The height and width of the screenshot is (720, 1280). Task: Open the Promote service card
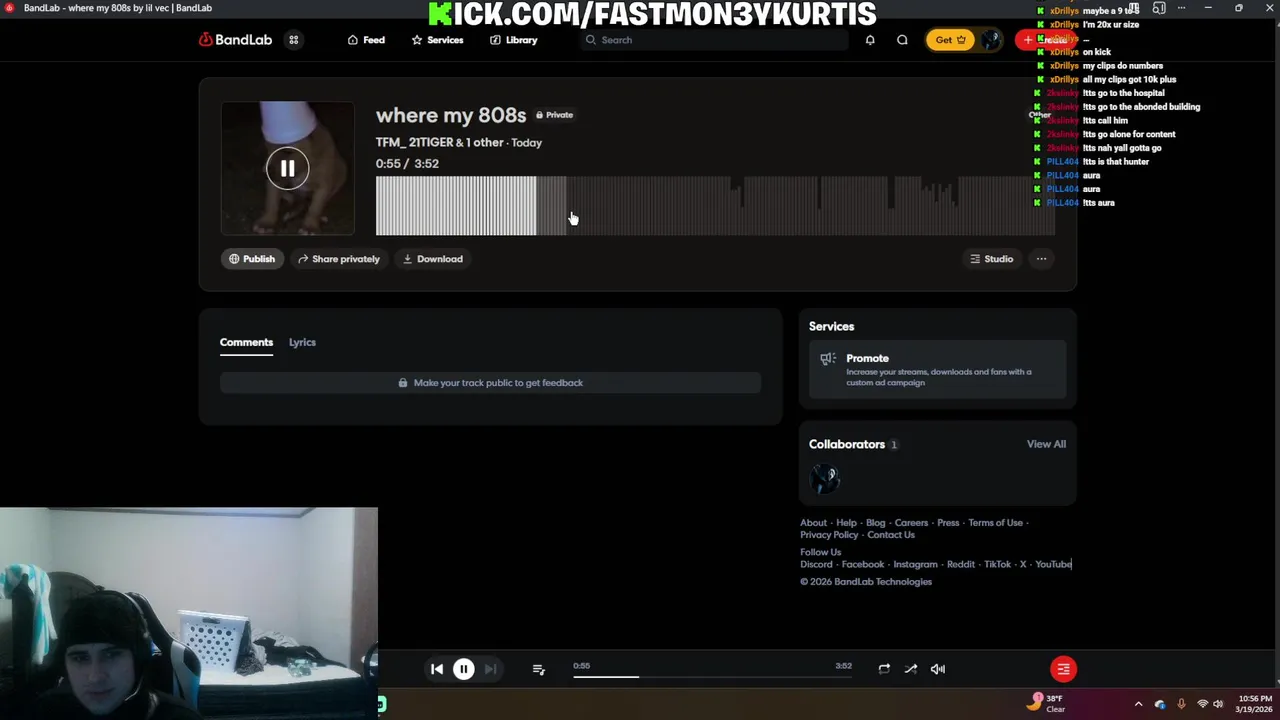point(937,369)
